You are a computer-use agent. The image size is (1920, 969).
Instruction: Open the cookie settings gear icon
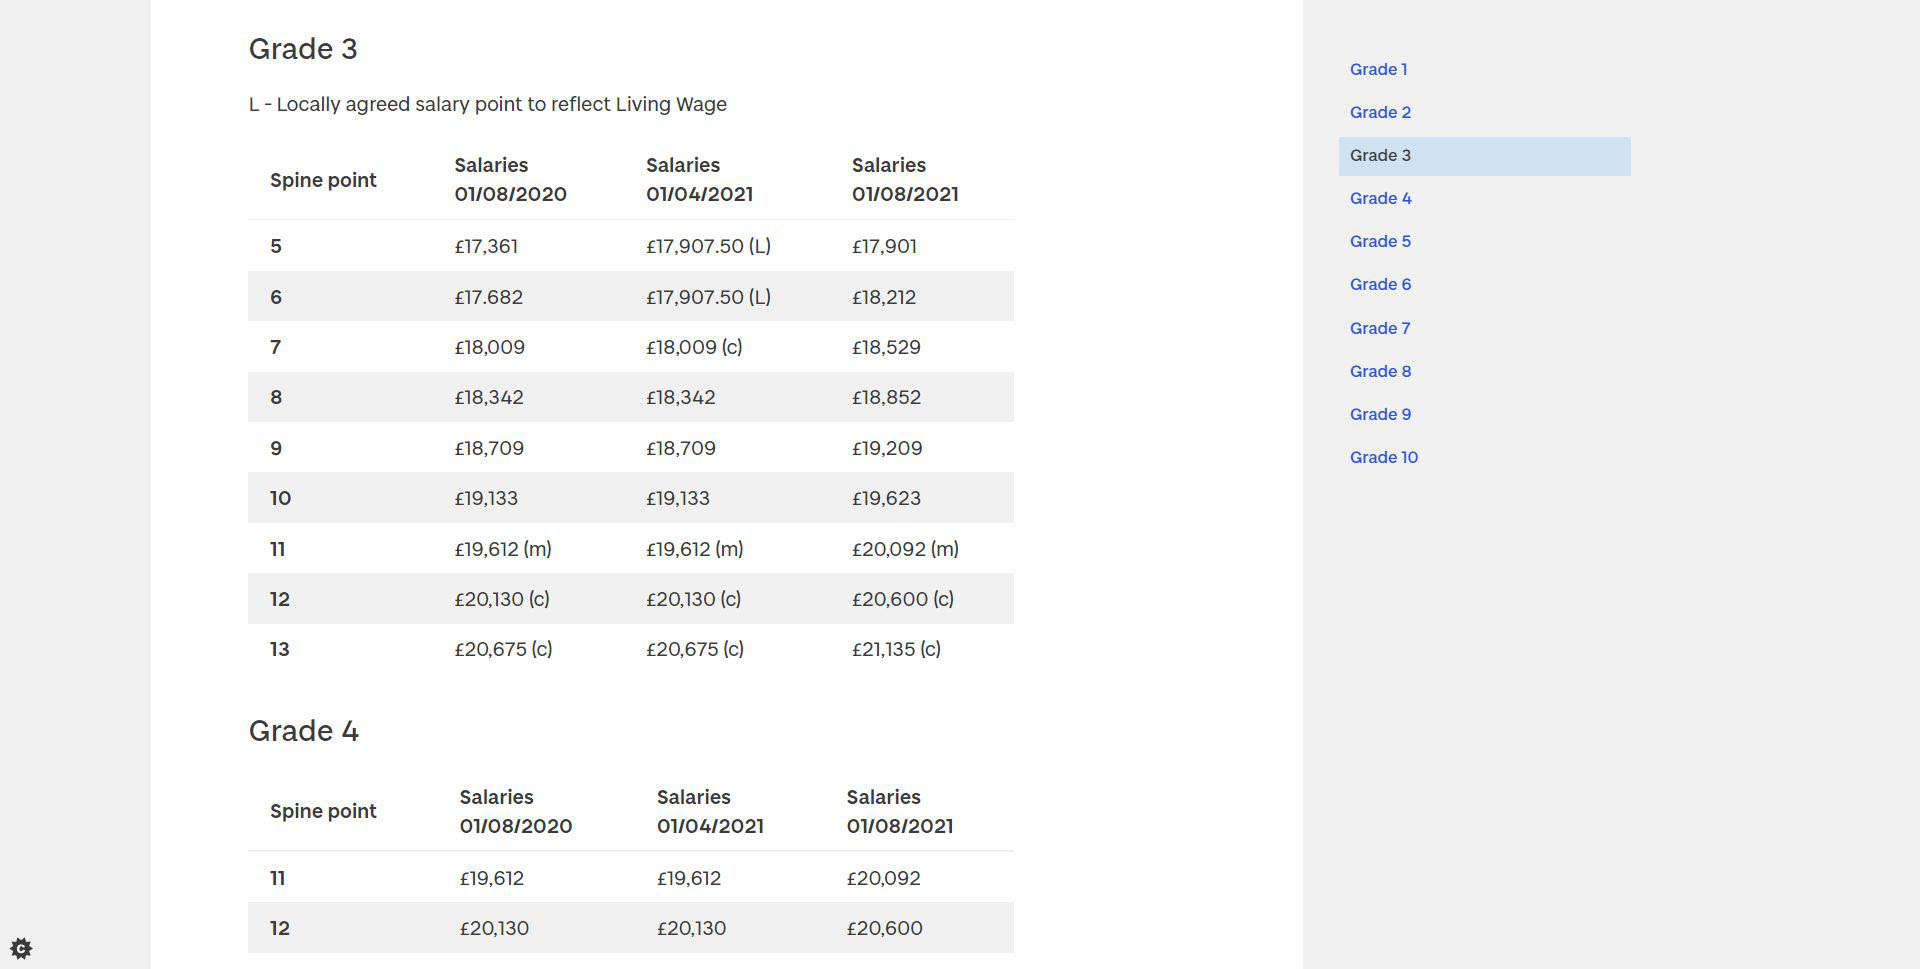21,948
